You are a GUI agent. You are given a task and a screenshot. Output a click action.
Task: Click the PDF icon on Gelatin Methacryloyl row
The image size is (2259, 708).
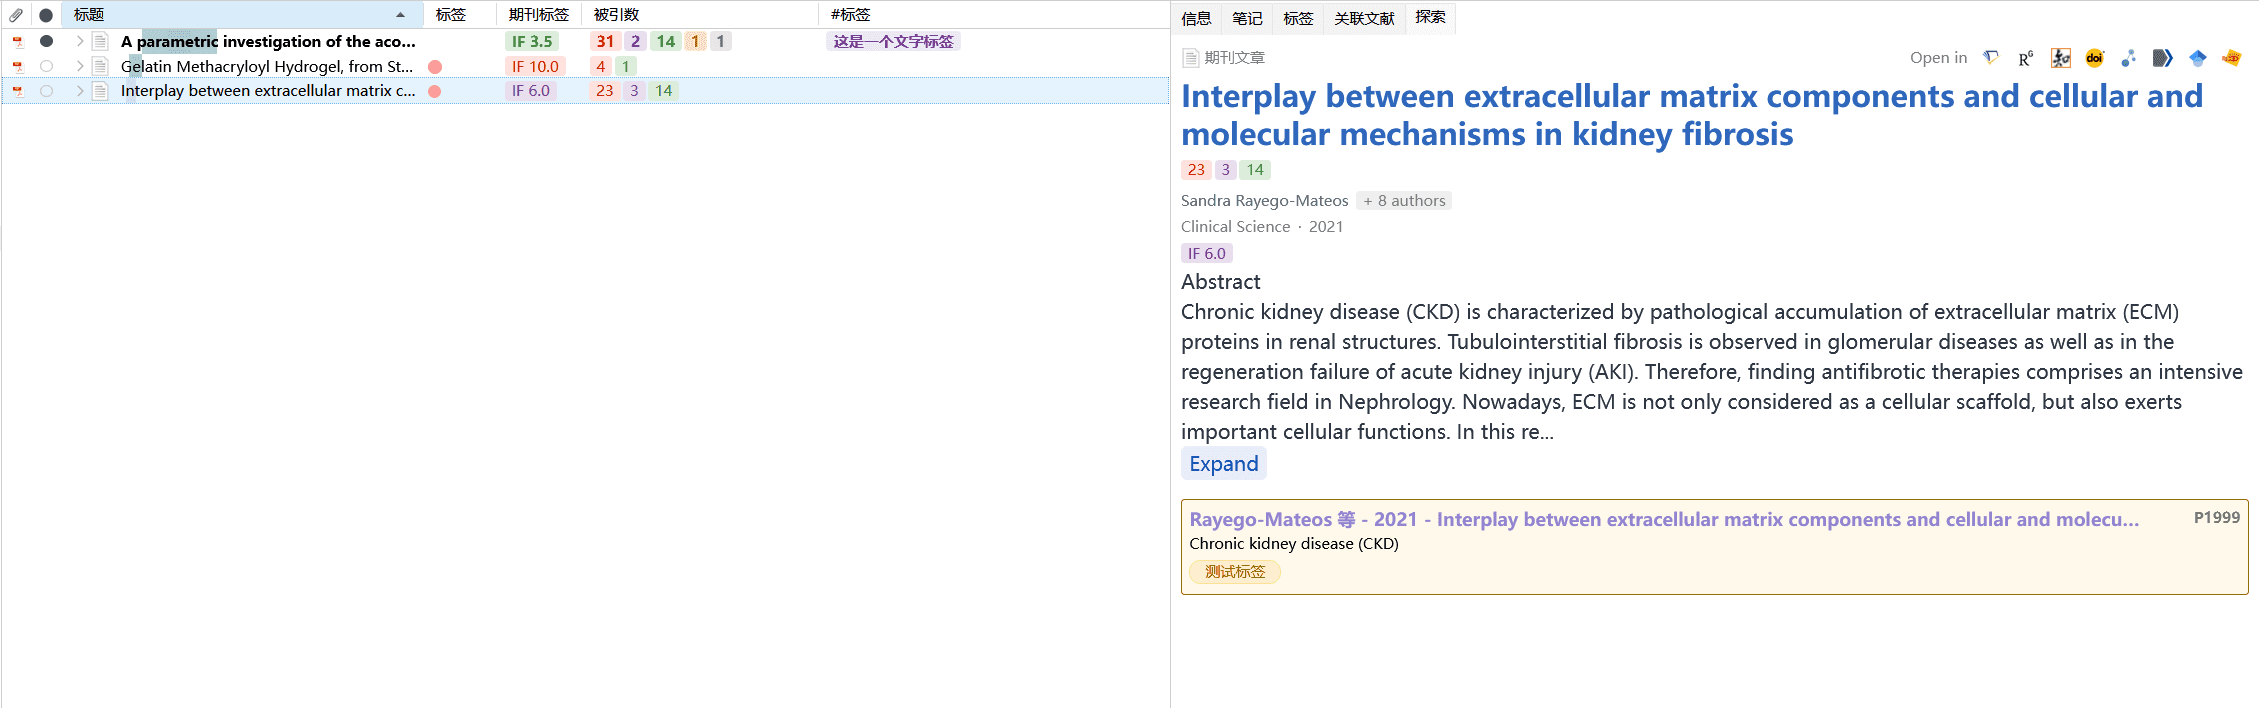18,67
